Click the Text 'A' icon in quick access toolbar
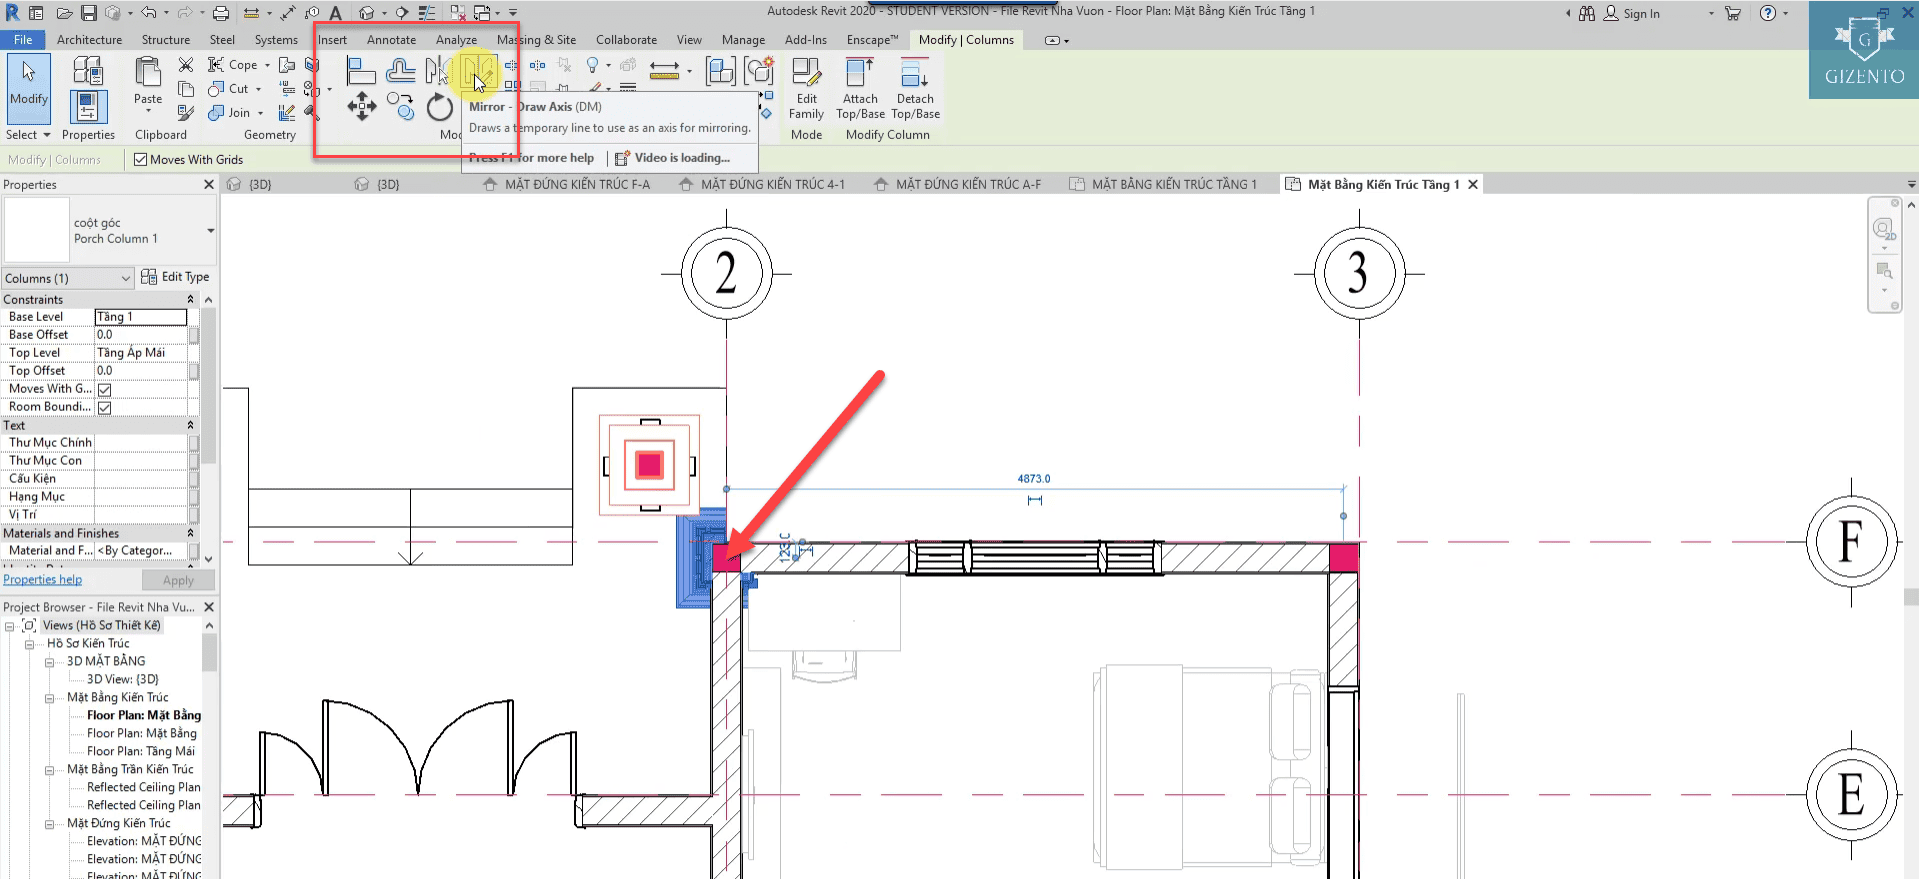1919x879 pixels. click(336, 13)
